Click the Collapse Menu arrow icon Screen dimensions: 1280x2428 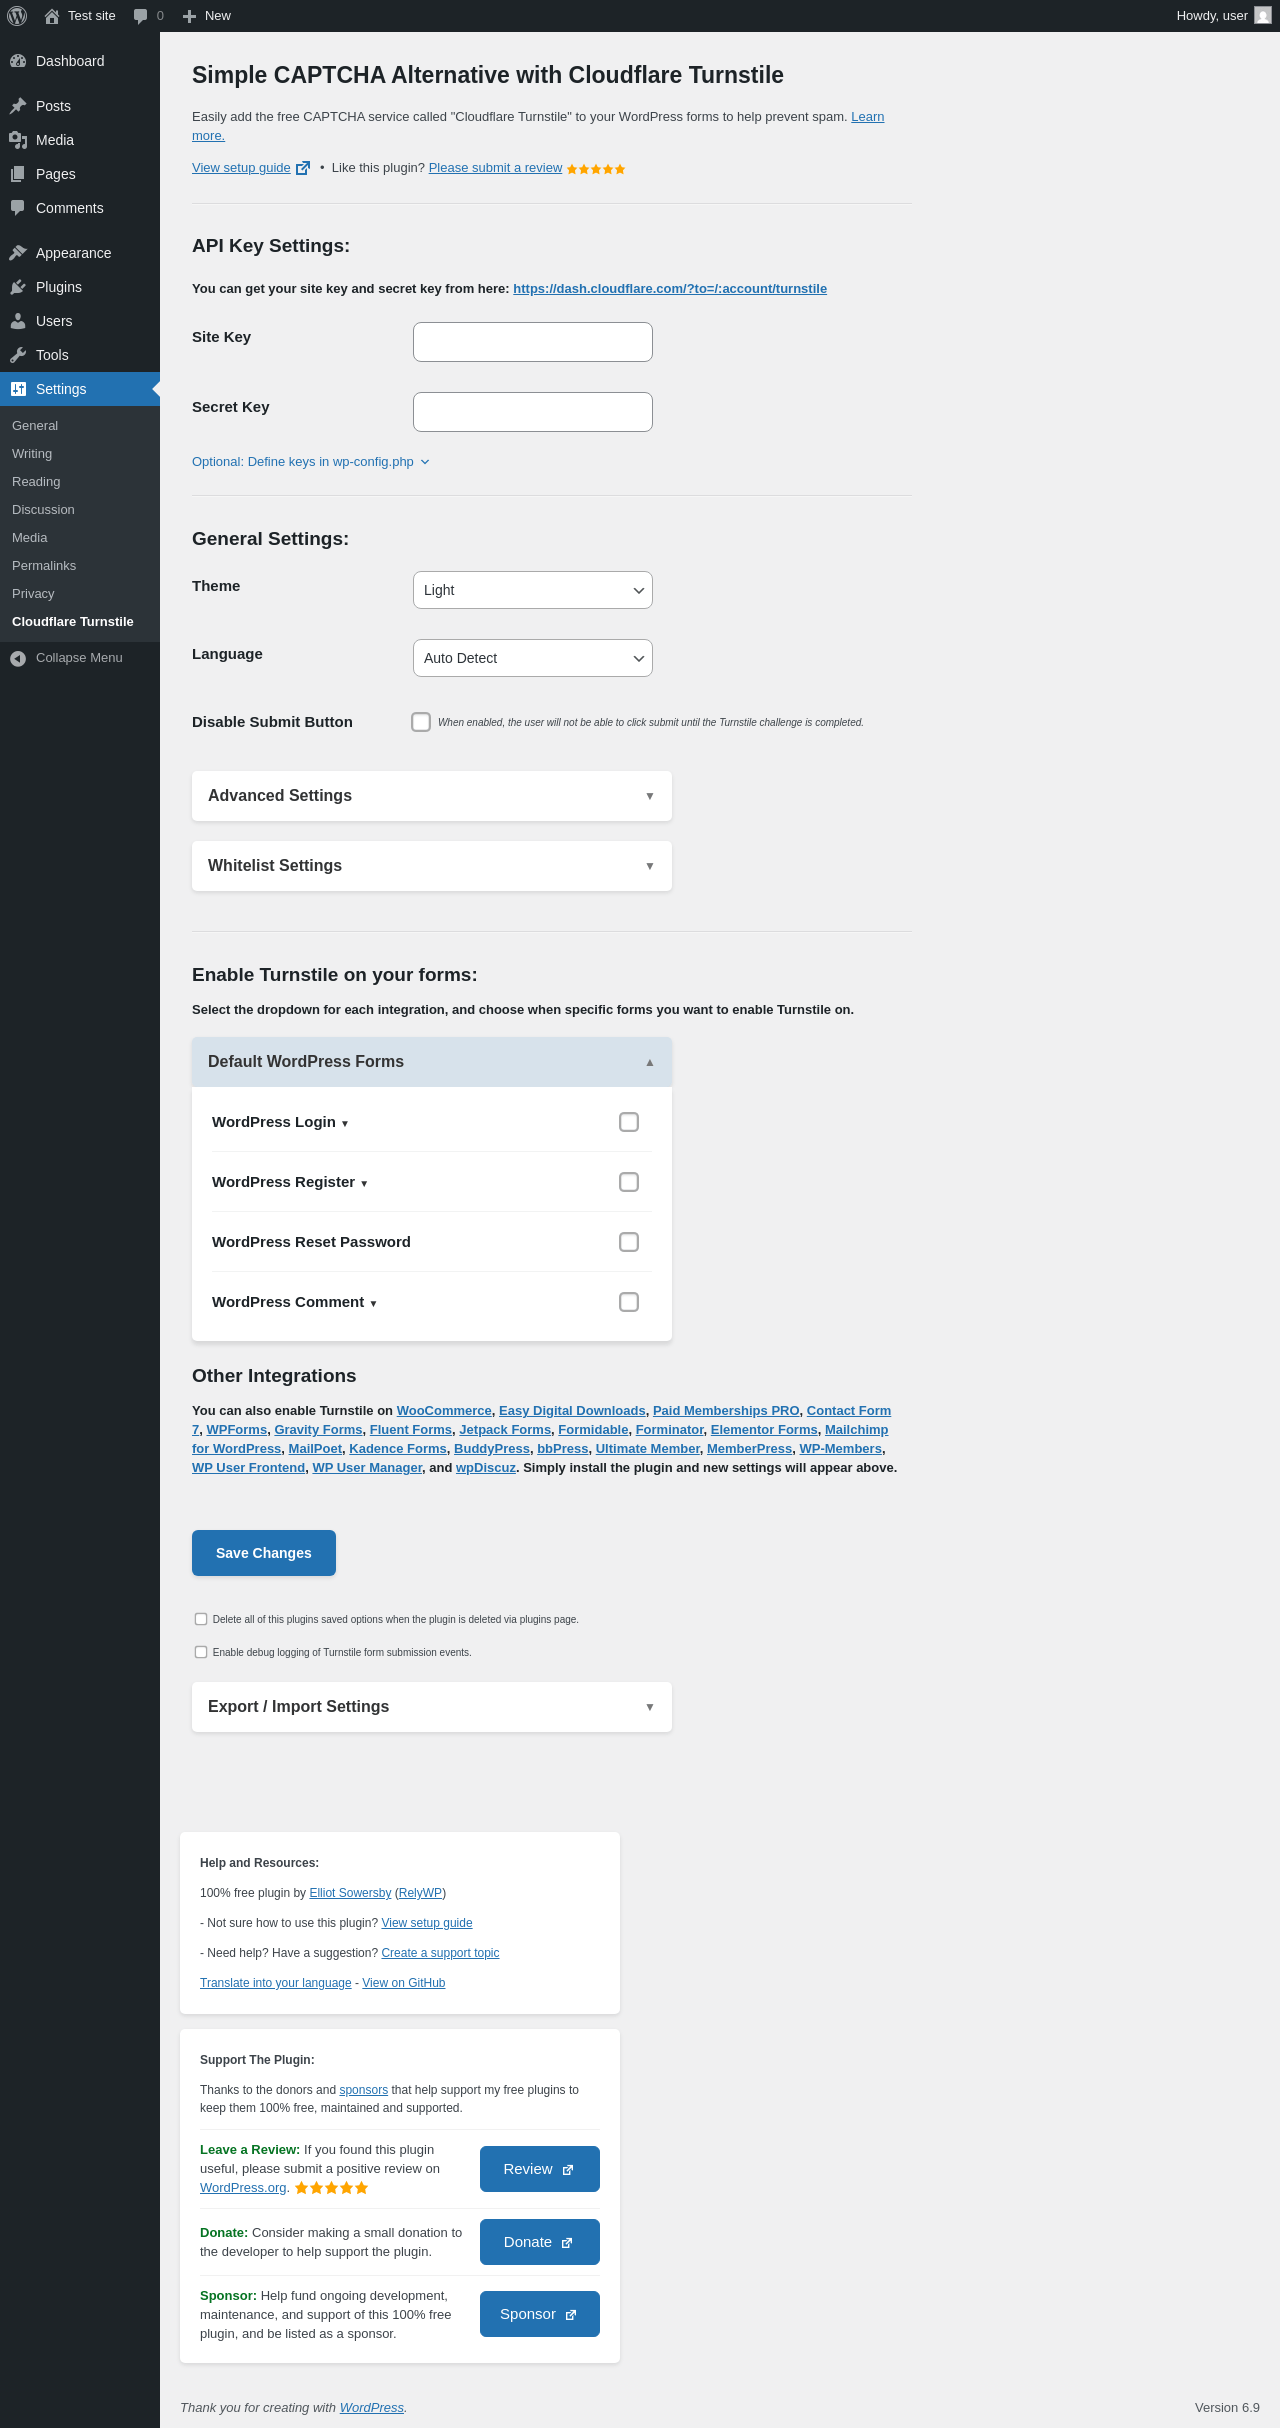coord(18,658)
